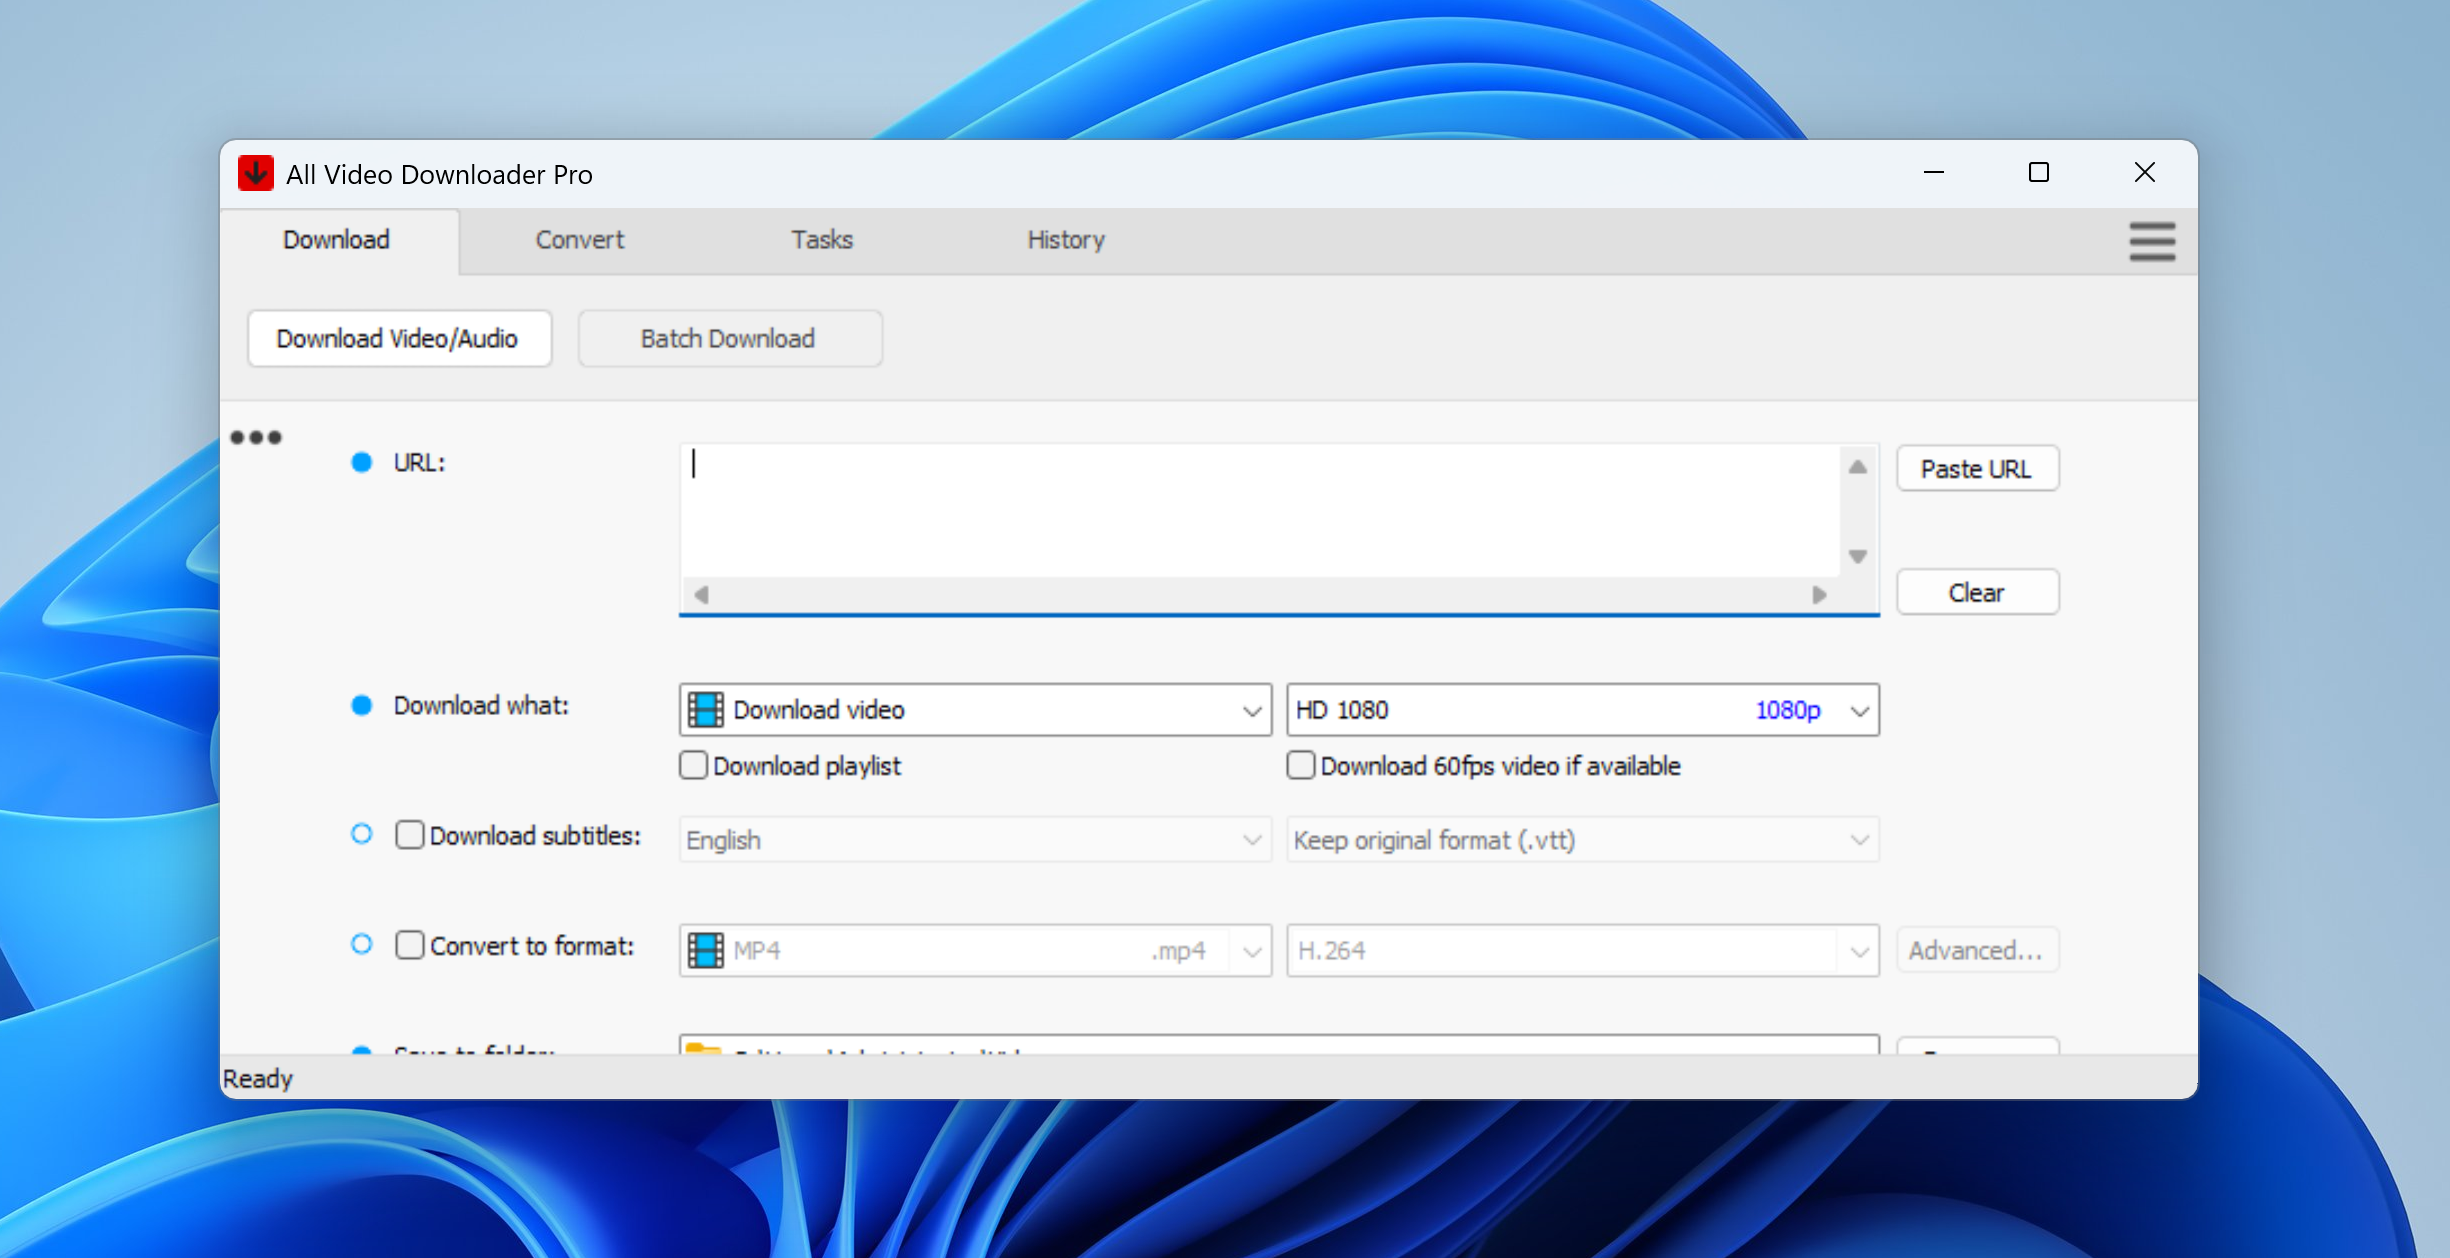
Task: Open the hamburger menu icon
Action: [x=2152, y=241]
